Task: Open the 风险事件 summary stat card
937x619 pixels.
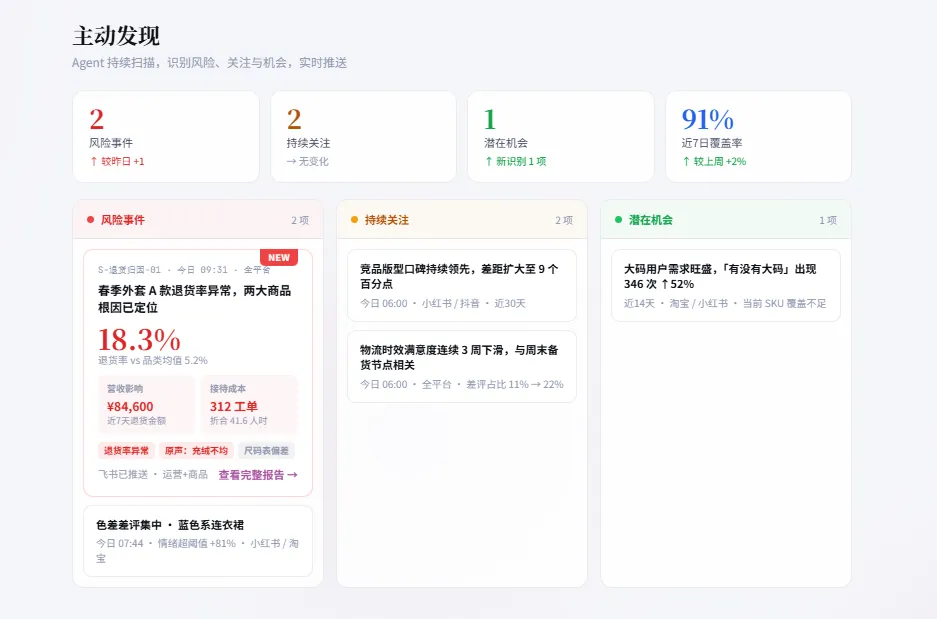Action: click(x=166, y=137)
